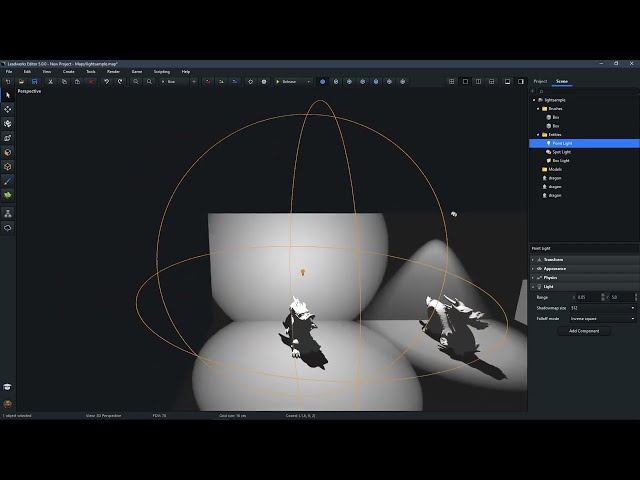This screenshot has height=480, width=640.
Task: Open the Box primitive type dropdown
Action: point(174,82)
